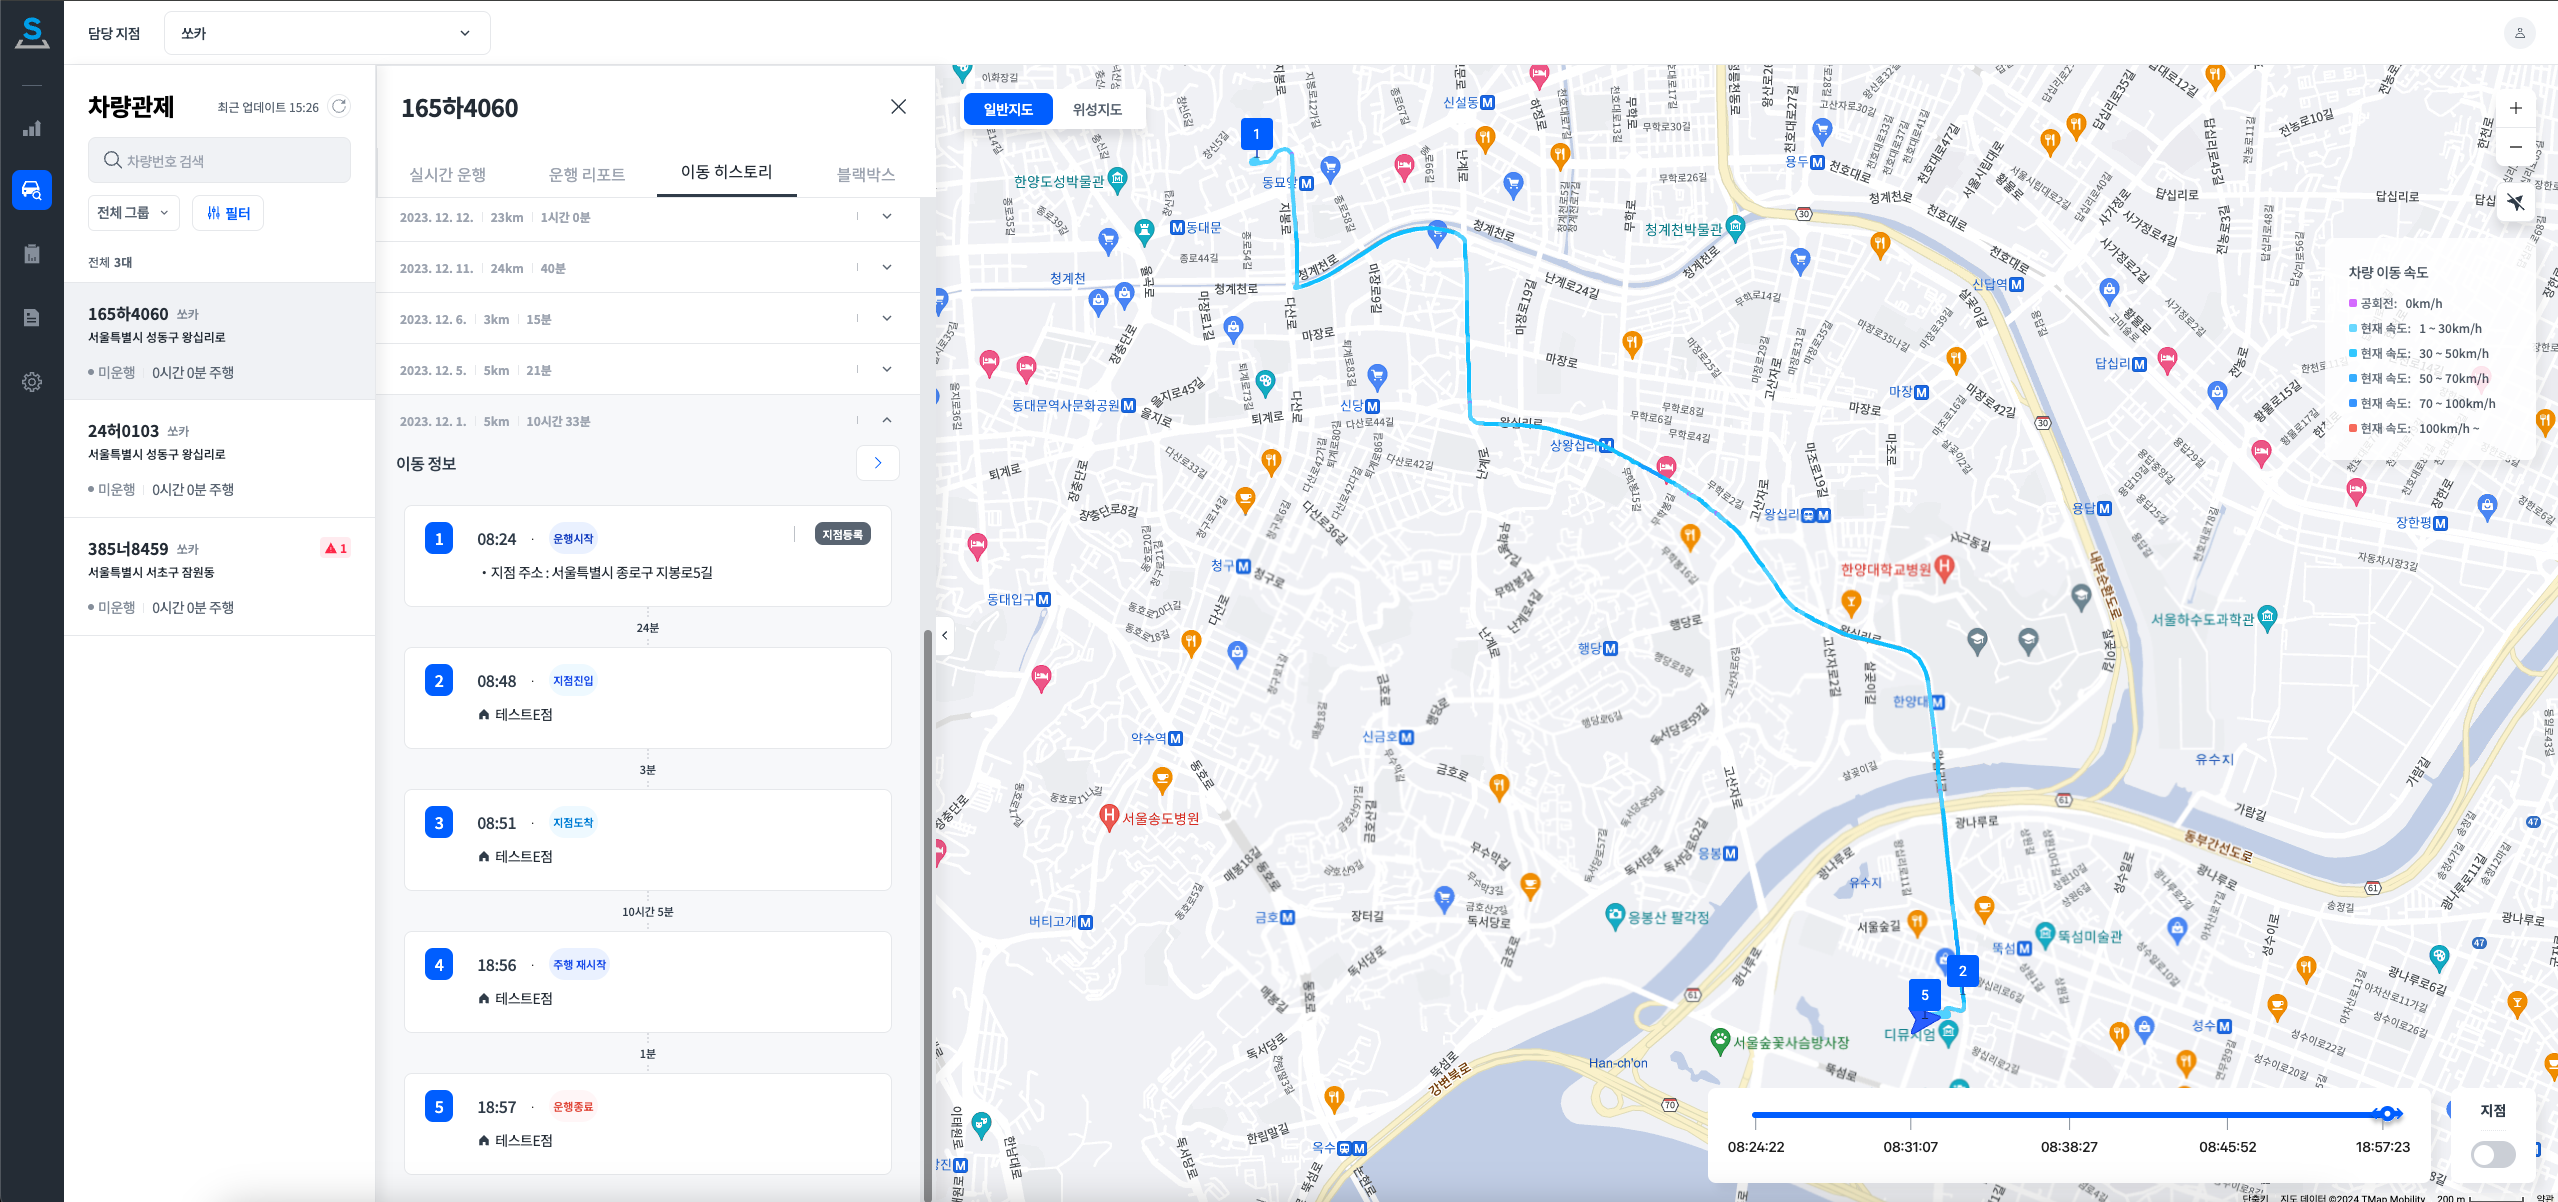Open the 필터 filter button
The width and height of the screenshot is (2558, 1202).
pos(228,213)
